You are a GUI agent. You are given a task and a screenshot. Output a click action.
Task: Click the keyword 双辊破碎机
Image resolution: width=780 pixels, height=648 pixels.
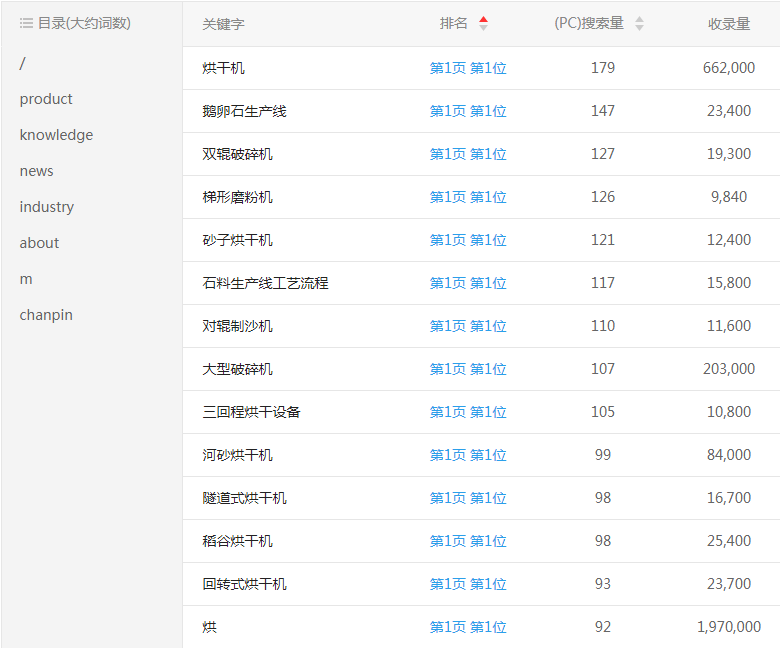[237, 154]
